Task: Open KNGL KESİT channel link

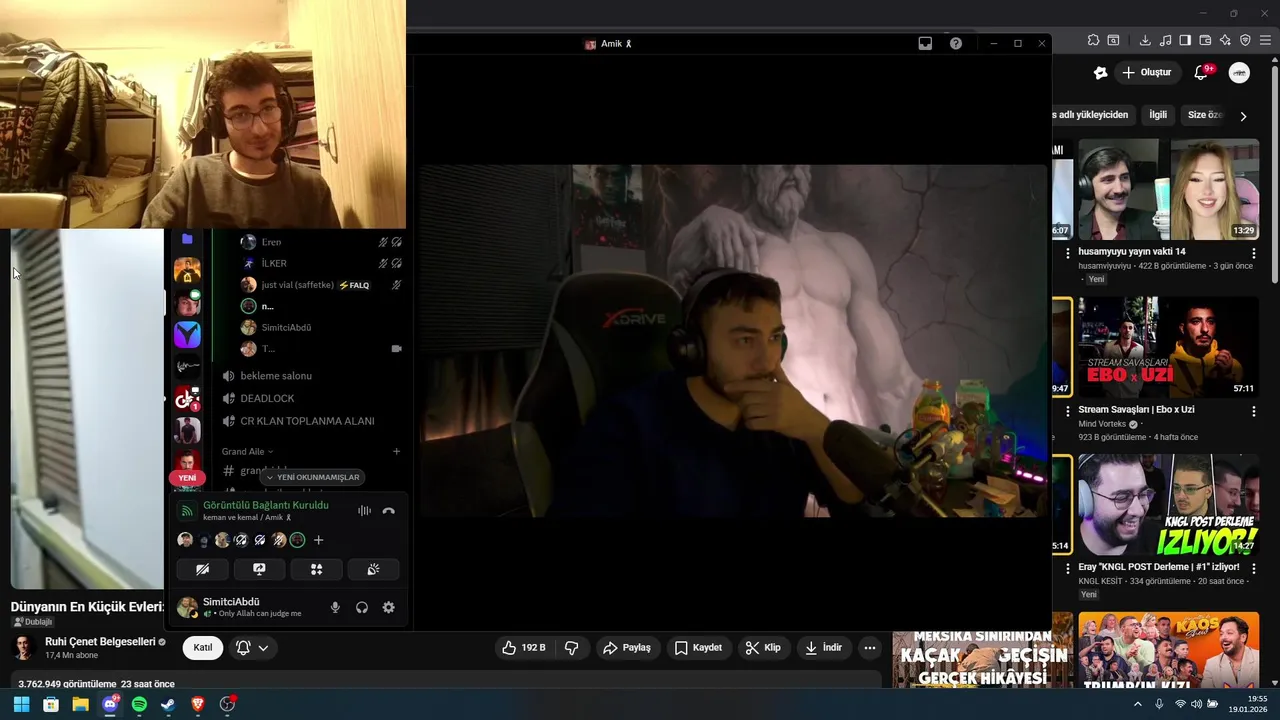Action: [1100, 581]
